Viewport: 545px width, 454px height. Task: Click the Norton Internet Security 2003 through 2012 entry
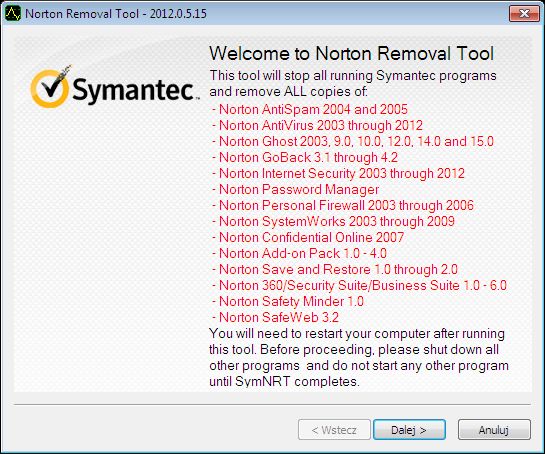tap(338, 173)
